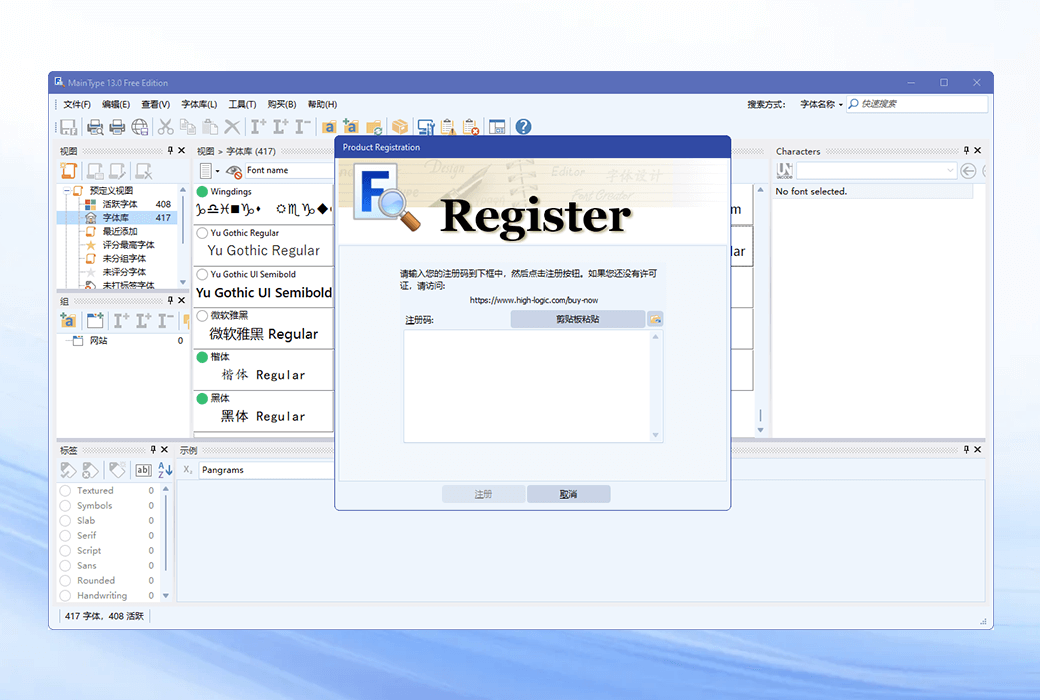Screen dimensions: 1040x700
Task: Click the up arrow of registration code scrollbar
Action: (x=655, y=337)
